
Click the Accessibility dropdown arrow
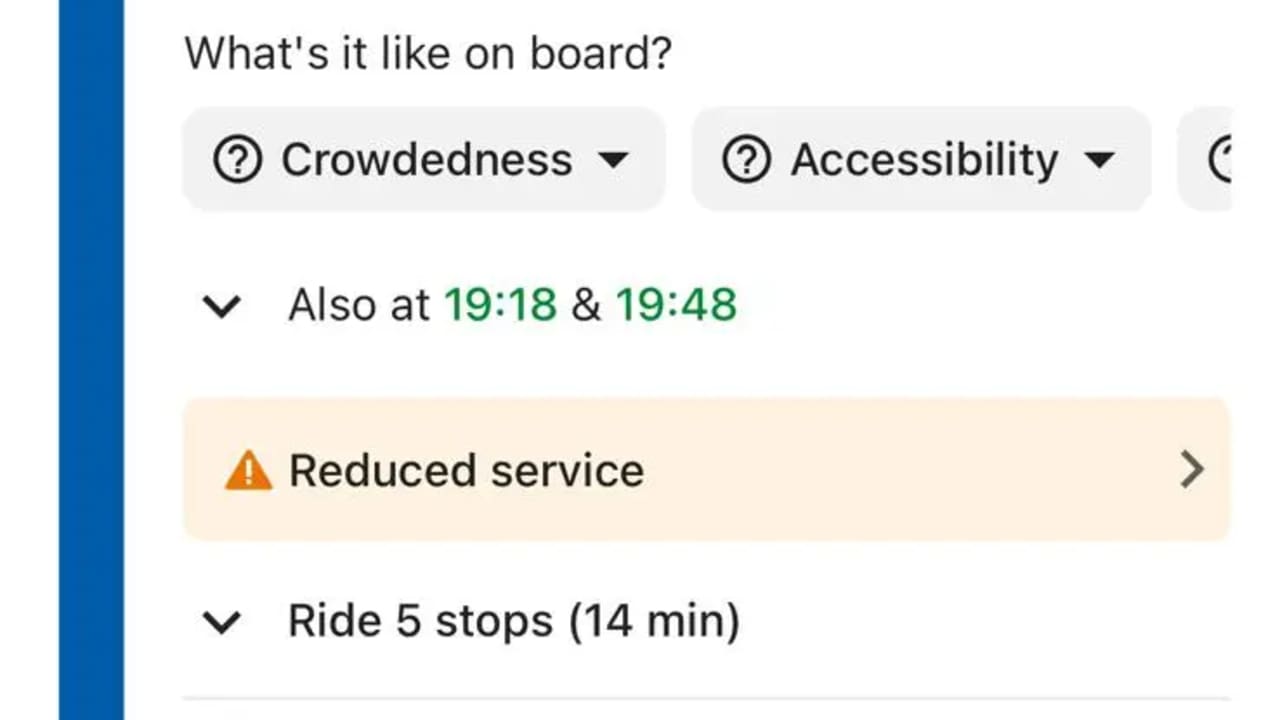click(1098, 160)
